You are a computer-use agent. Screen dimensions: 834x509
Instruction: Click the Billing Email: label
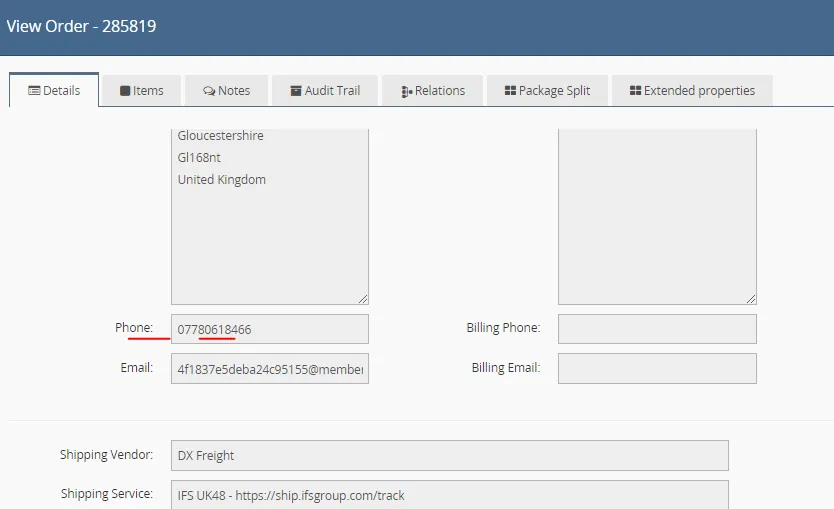pyautogui.click(x=506, y=368)
